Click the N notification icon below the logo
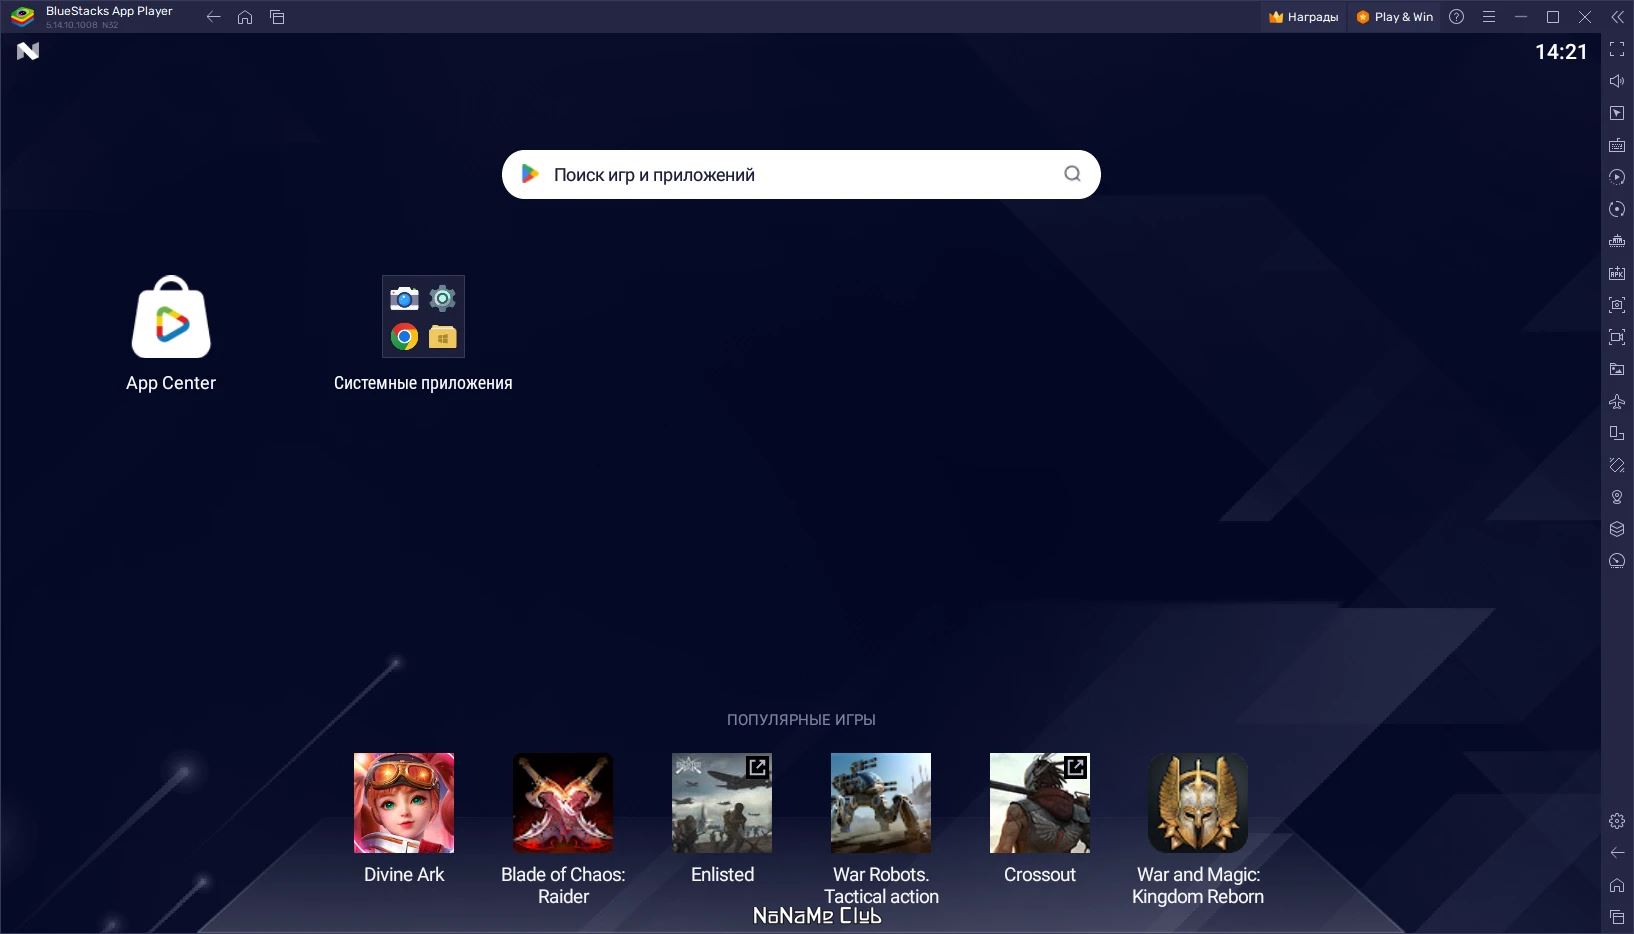The height and width of the screenshot is (934, 1634). (28, 51)
